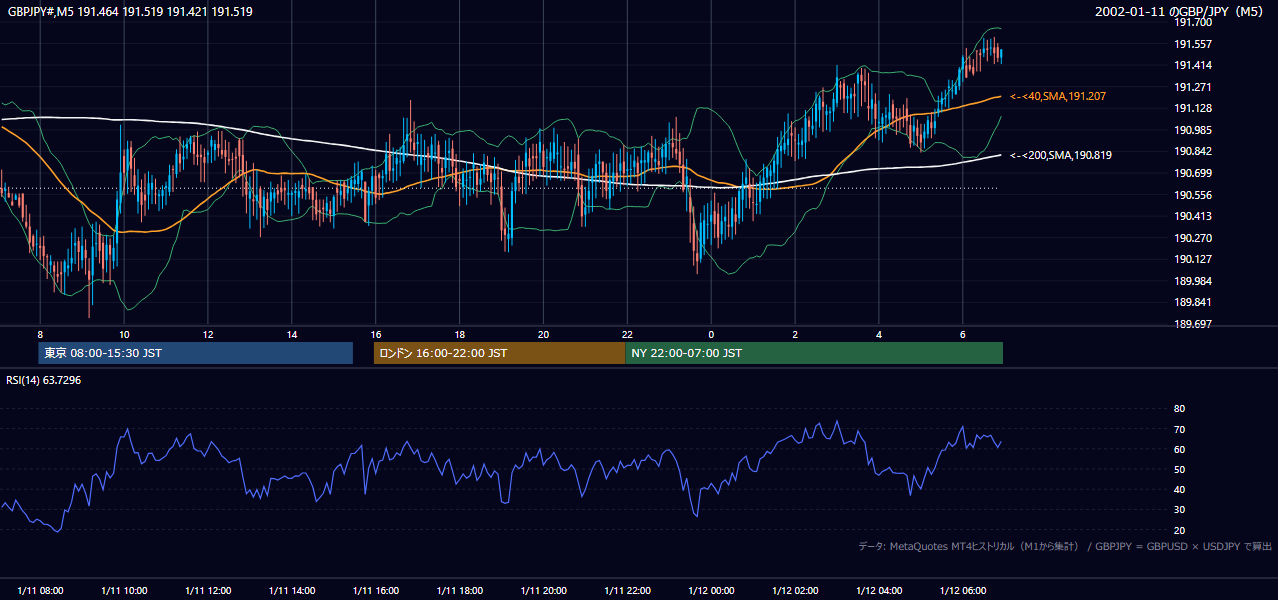
Task: Click price axis label 191.271
Action: click(1193, 87)
